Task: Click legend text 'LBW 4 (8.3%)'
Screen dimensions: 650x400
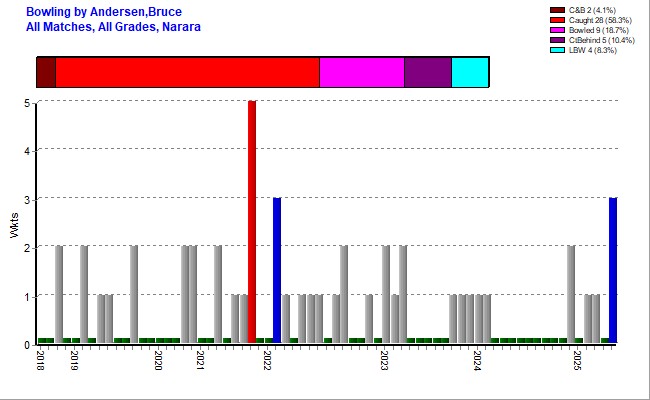Action: (x=592, y=50)
